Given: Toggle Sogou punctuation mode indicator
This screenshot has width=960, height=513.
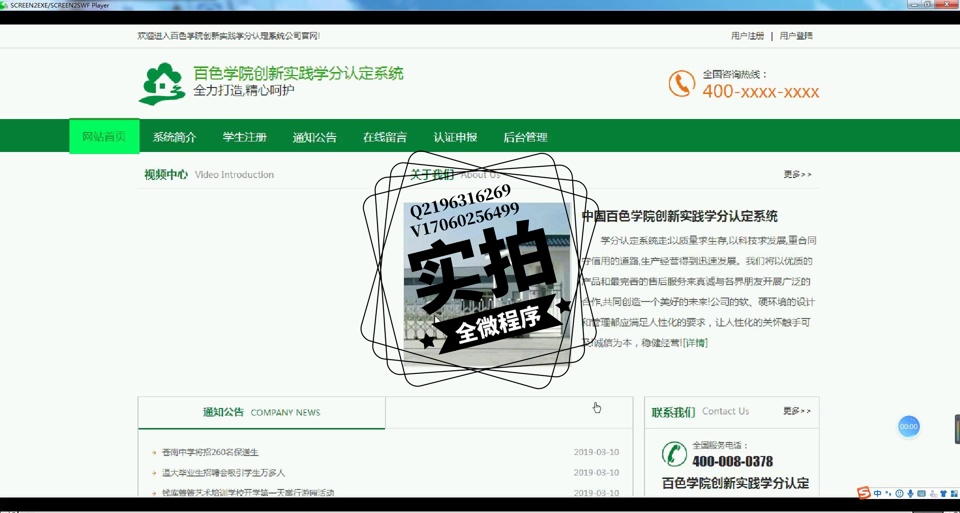Looking at the screenshot, I should pyautogui.click(x=888, y=493).
